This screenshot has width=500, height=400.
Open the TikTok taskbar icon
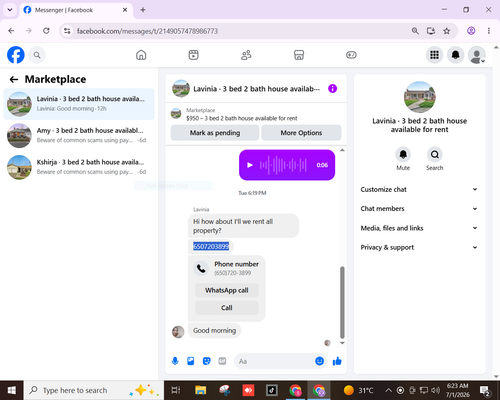point(272,390)
